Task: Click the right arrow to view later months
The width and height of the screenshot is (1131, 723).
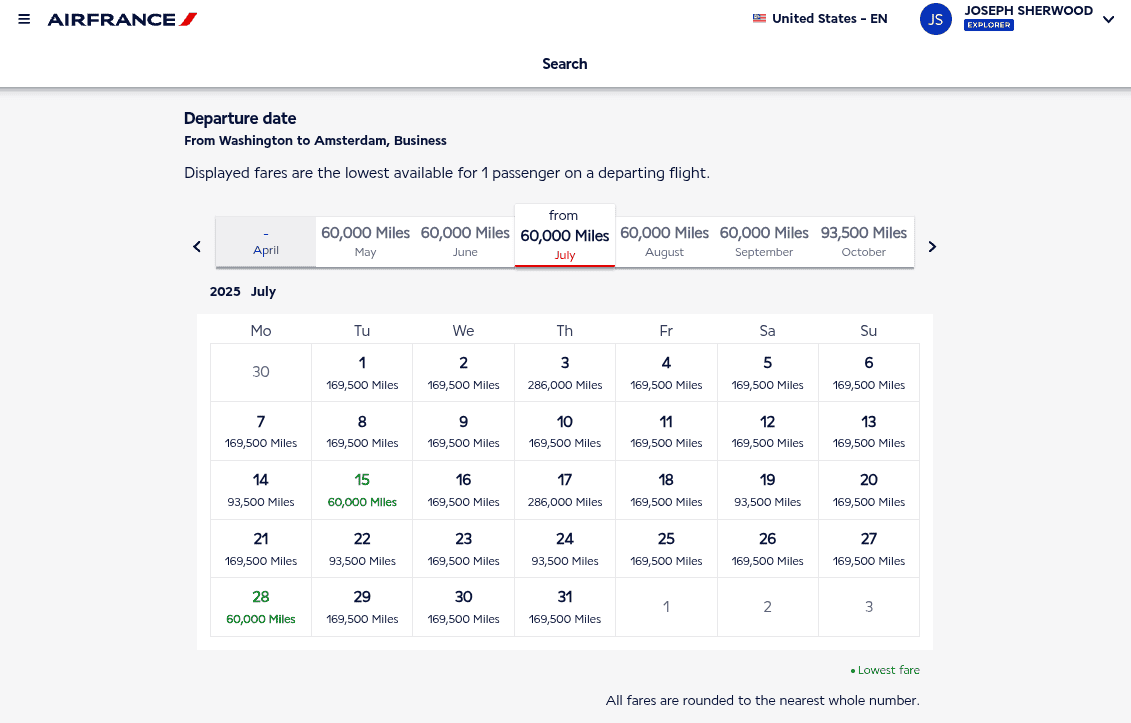Action: 932,246
